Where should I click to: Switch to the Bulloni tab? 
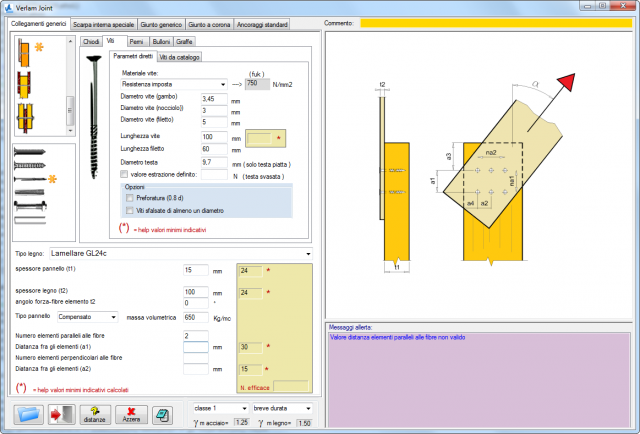click(x=161, y=42)
